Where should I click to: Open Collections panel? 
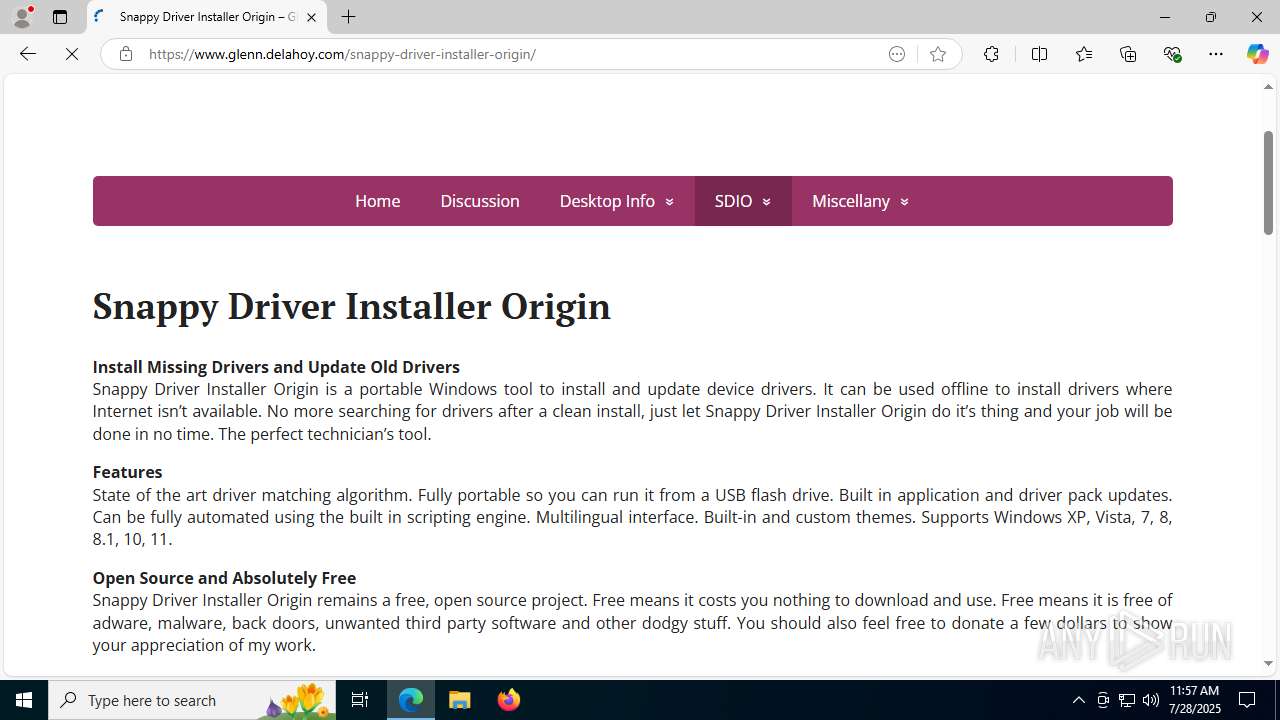(1128, 54)
